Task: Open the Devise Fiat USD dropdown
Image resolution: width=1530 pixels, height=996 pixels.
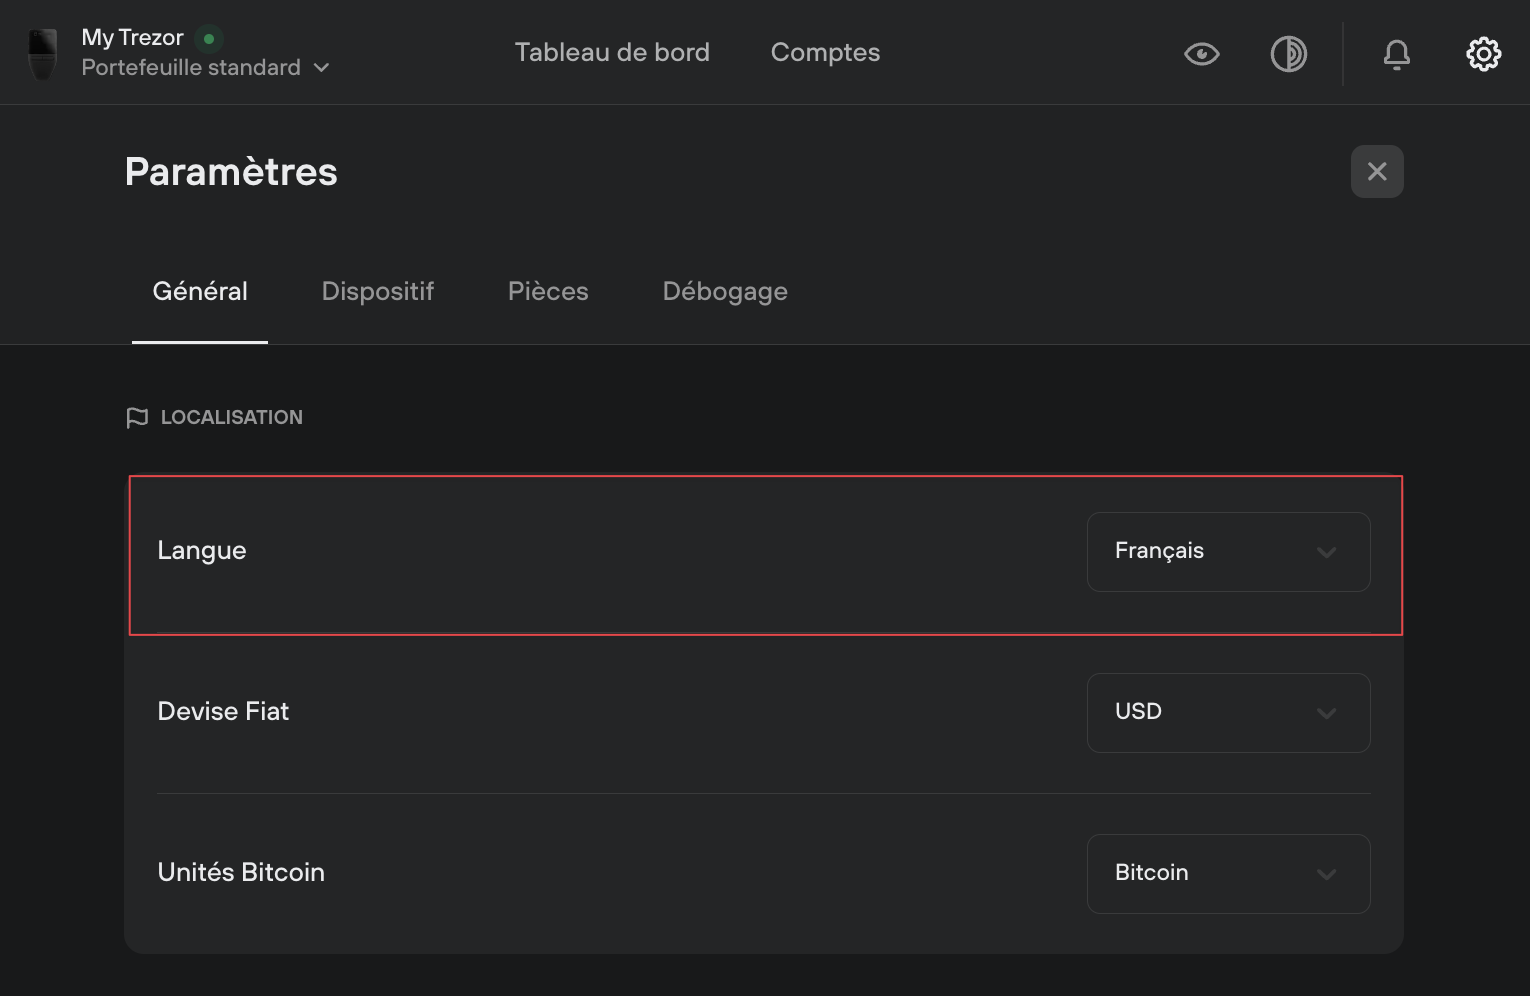Action: 1228,713
